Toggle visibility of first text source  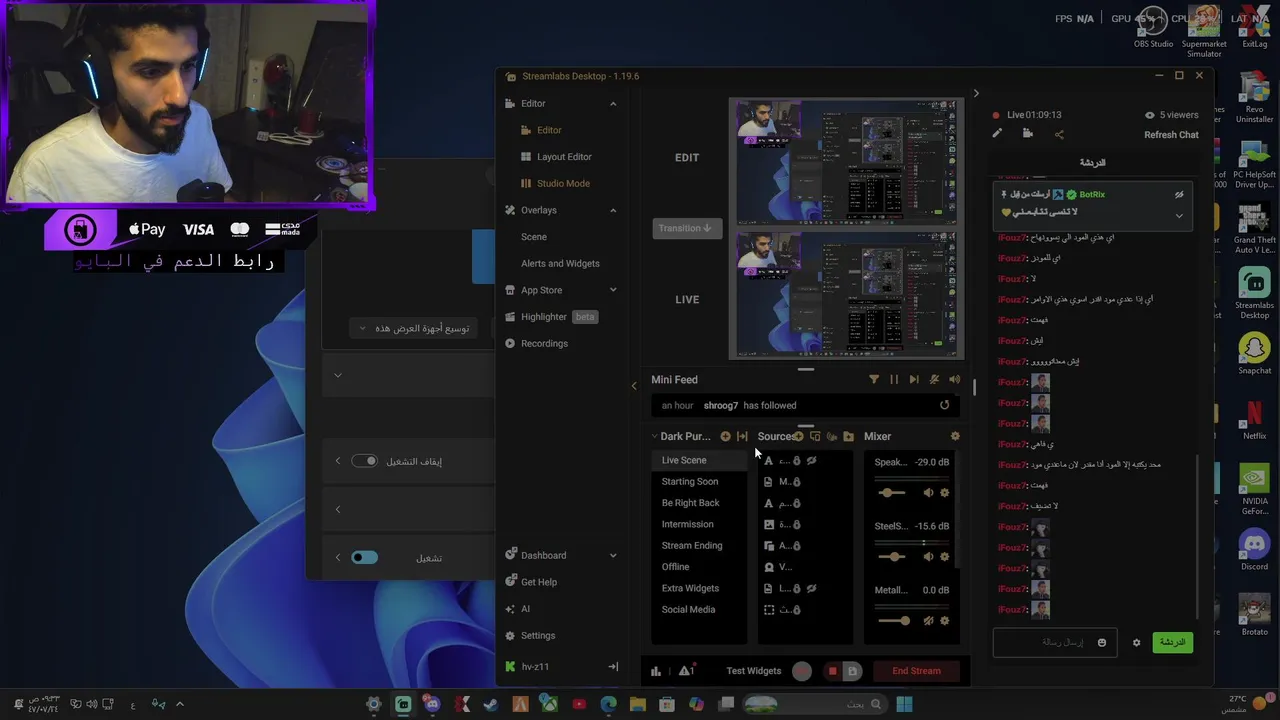[811, 461]
